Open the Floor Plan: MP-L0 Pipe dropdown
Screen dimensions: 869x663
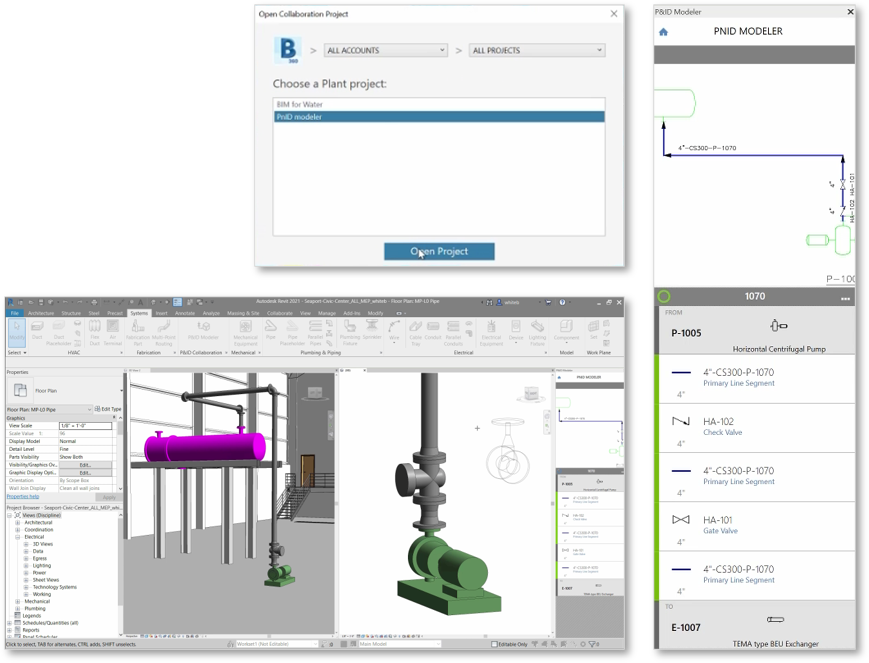tap(49, 409)
